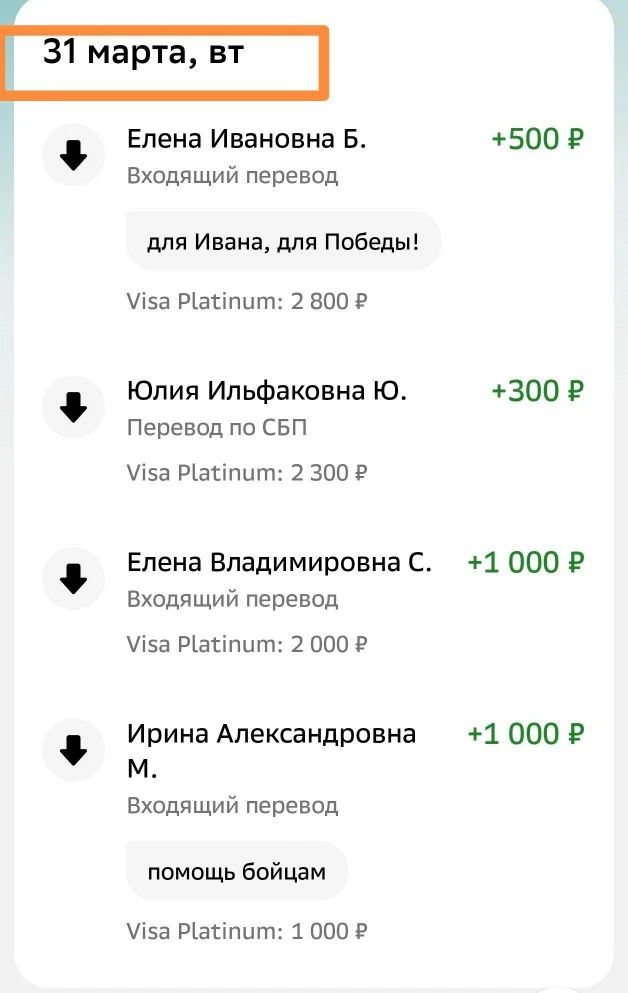Click 'Visa Platinum: 2 300 ₽' balance text
The width and height of the screenshot is (628, 993).
[x=247, y=472]
